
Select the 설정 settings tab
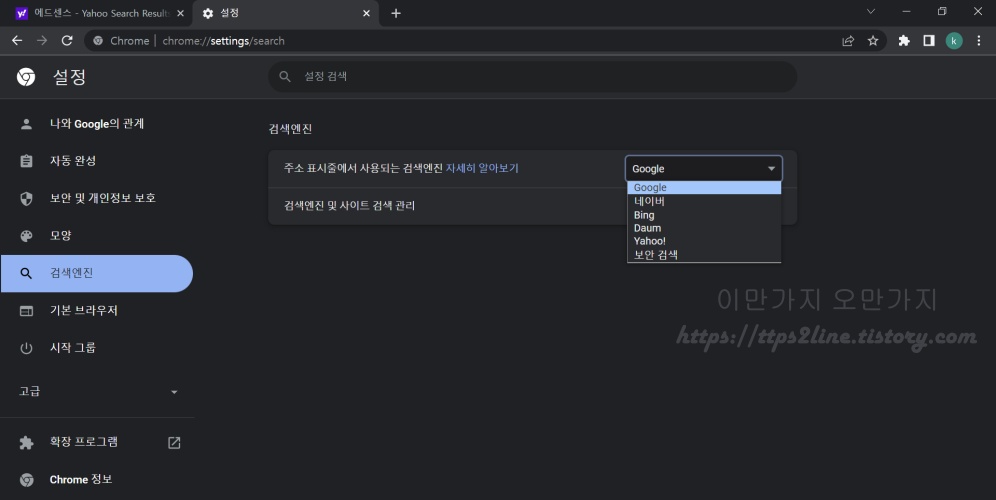286,13
